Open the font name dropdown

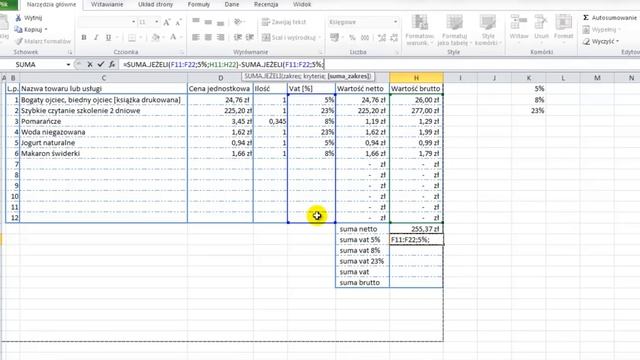(x=133, y=22)
